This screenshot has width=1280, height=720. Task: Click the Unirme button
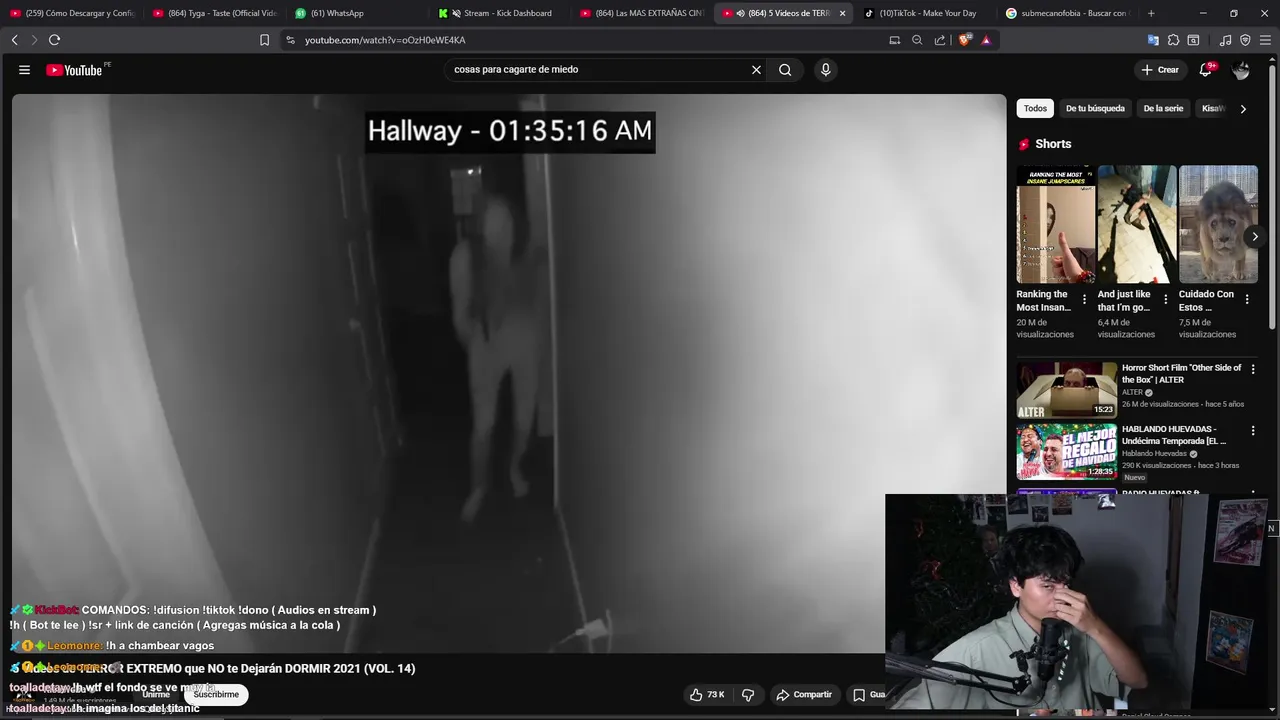[155, 694]
